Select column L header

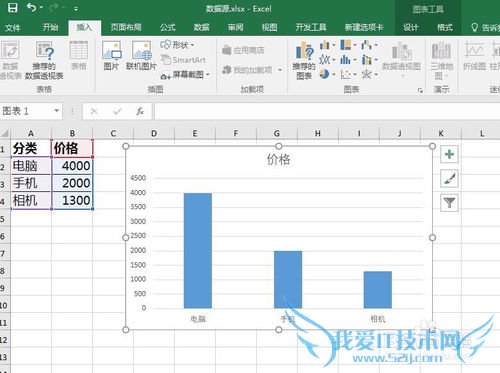click(x=481, y=134)
